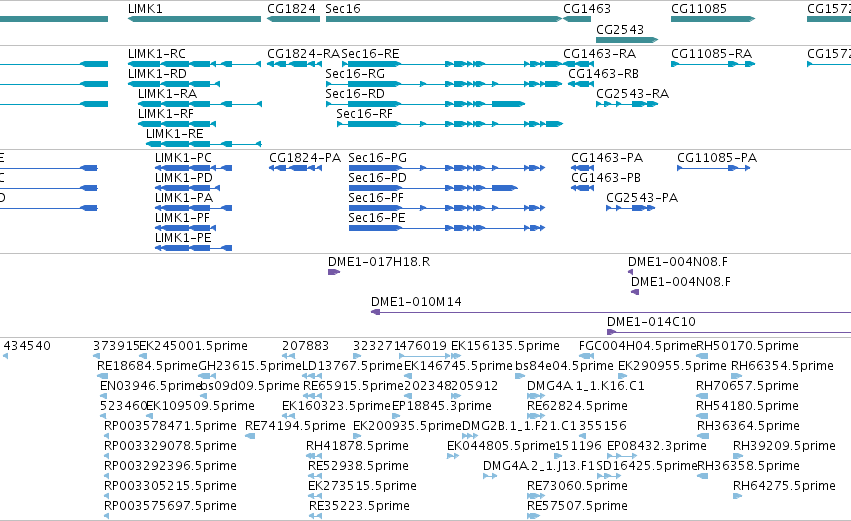Select BAC clone DME1-010M14
Screen dimensions: 851x521
(x=416, y=302)
